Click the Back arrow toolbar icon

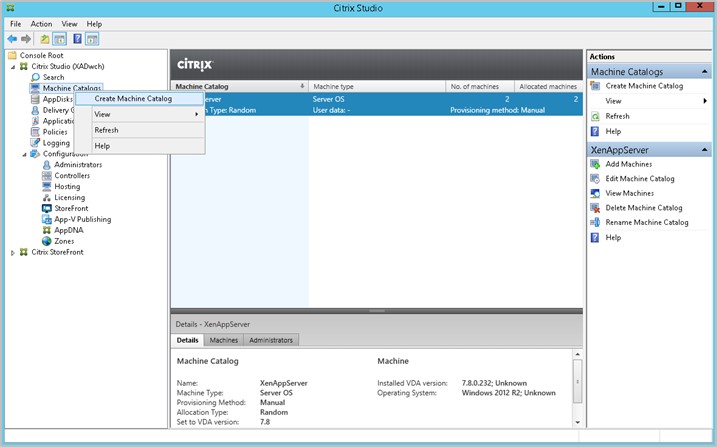click(x=11, y=39)
